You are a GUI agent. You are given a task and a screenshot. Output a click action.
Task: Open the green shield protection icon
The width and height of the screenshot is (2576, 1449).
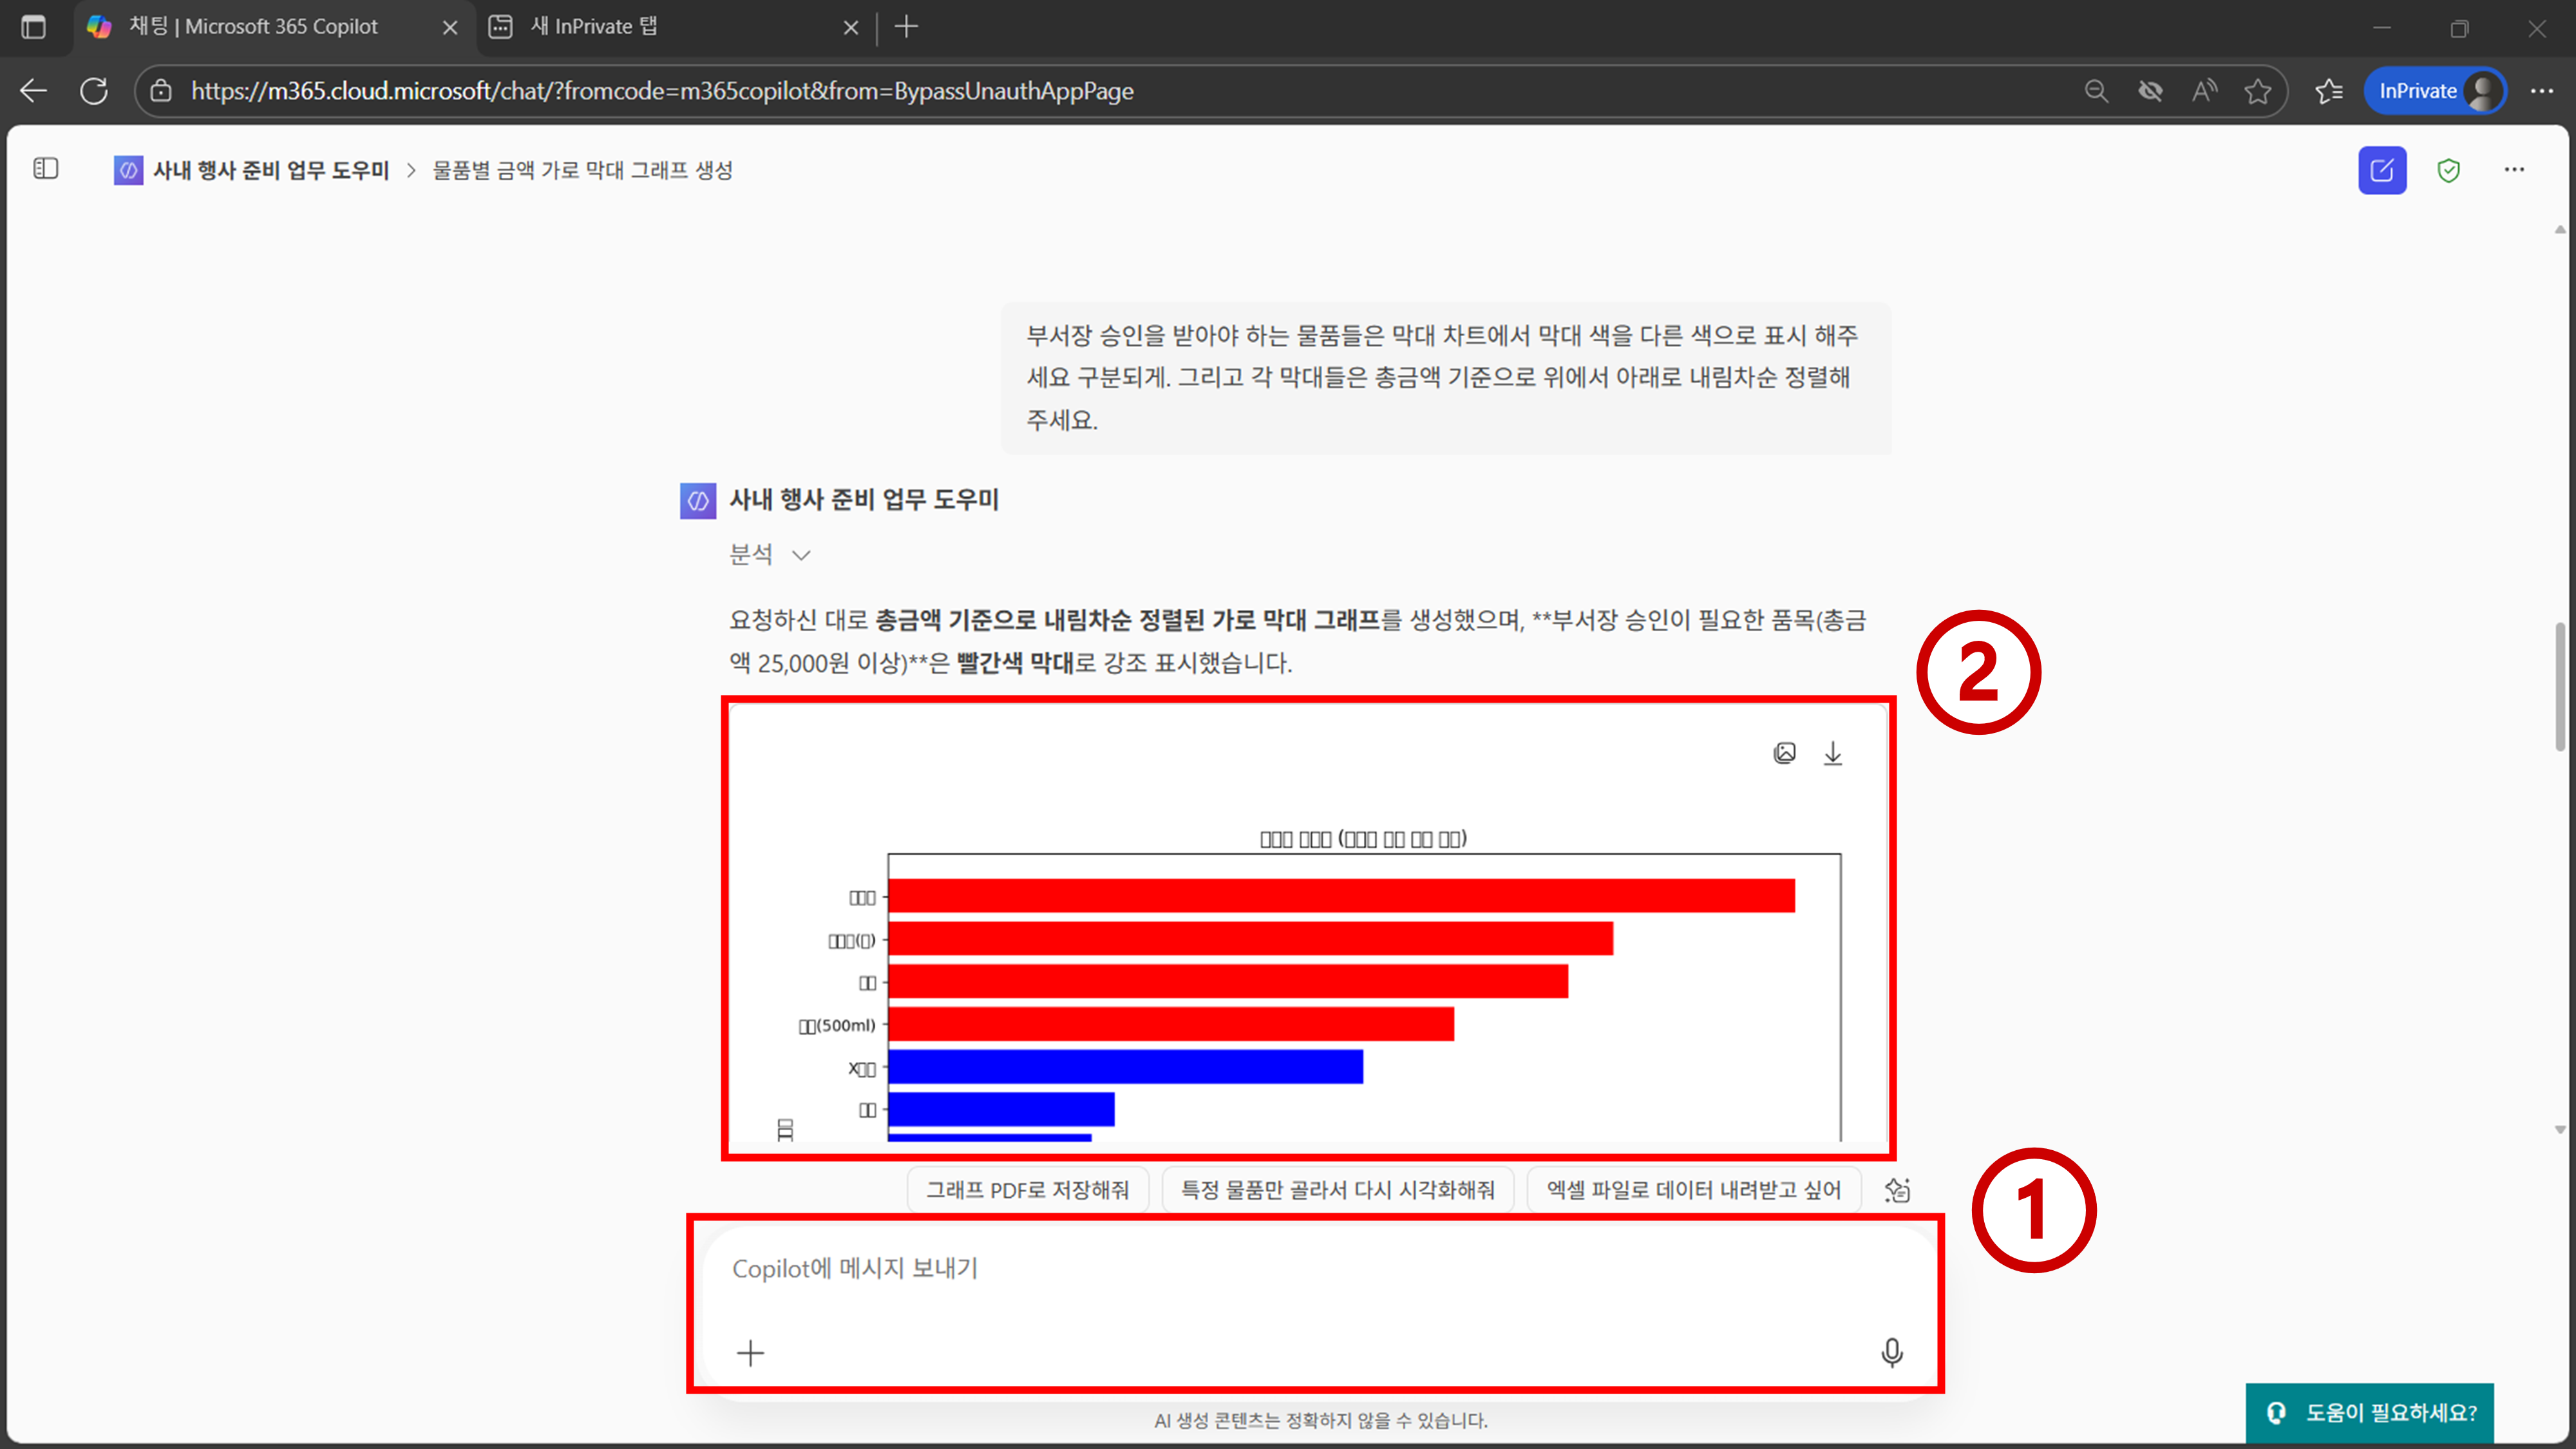[x=2448, y=170]
